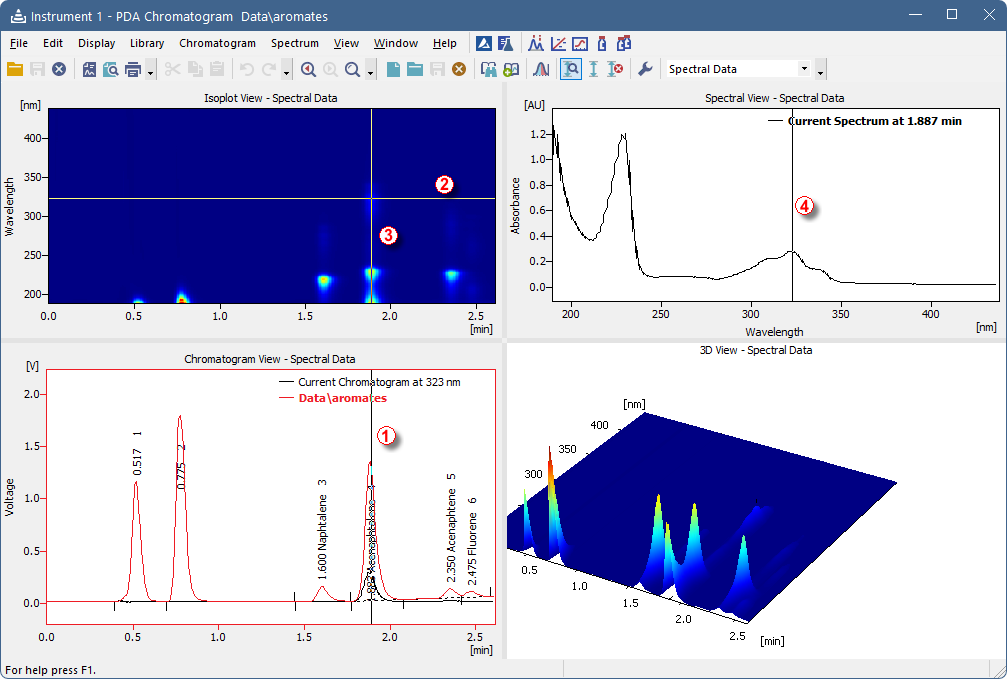
Task: Click the red curve graph window icon
Action: click(x=580, y=43)
